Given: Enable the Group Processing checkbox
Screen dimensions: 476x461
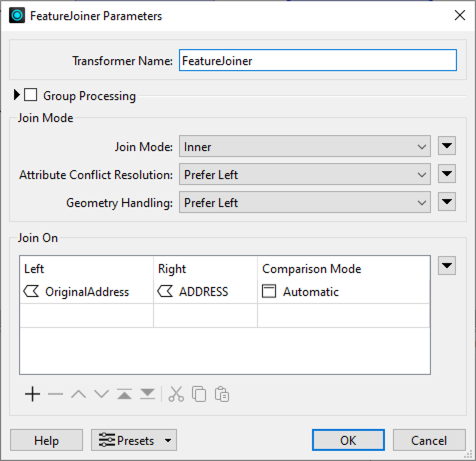Looking at the screenshot, I should coord(31,95).
